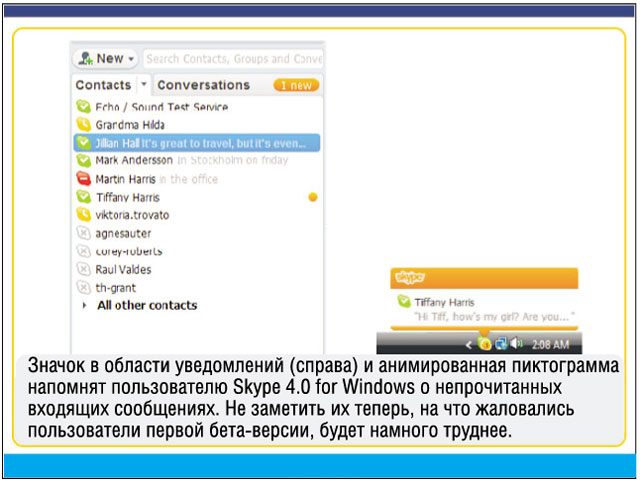The width and height of the screenshot is (640, 483).
Task: Click the 2:08 AM clock in taskbar
Action: point(550,345)
